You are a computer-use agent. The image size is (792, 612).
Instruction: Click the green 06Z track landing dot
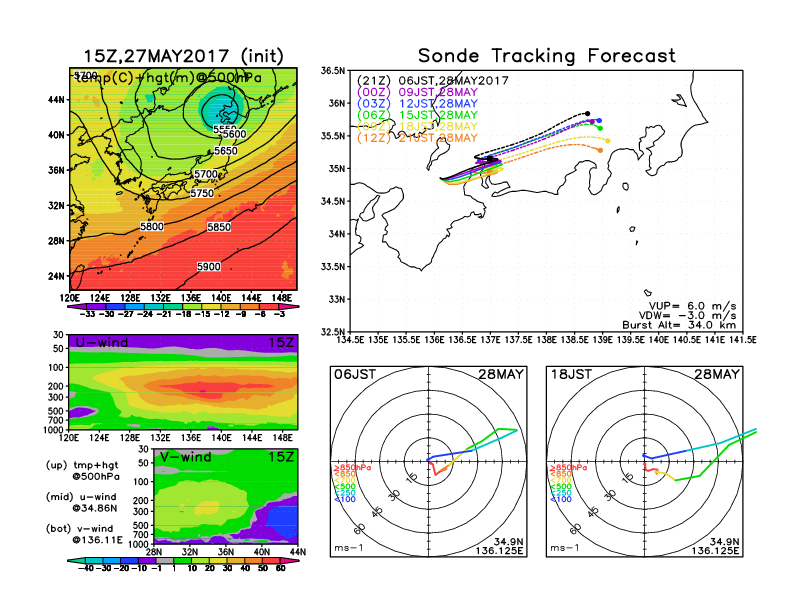click(600, 128)
